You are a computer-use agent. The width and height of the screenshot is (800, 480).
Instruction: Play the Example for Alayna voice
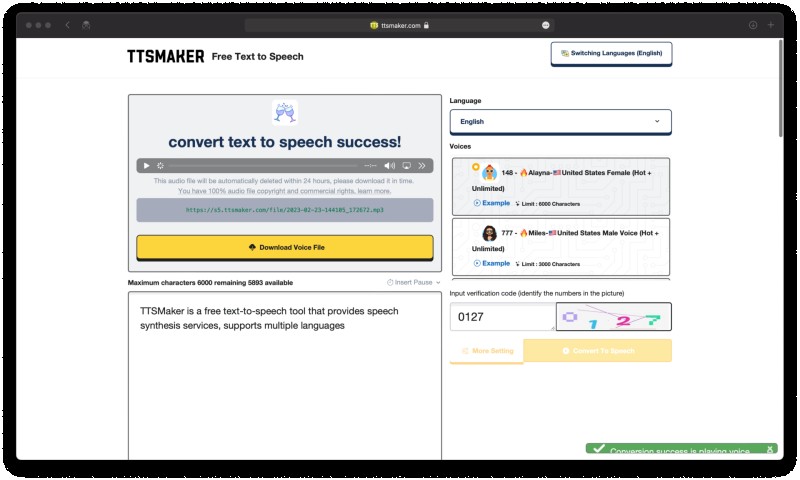point(492,203)
